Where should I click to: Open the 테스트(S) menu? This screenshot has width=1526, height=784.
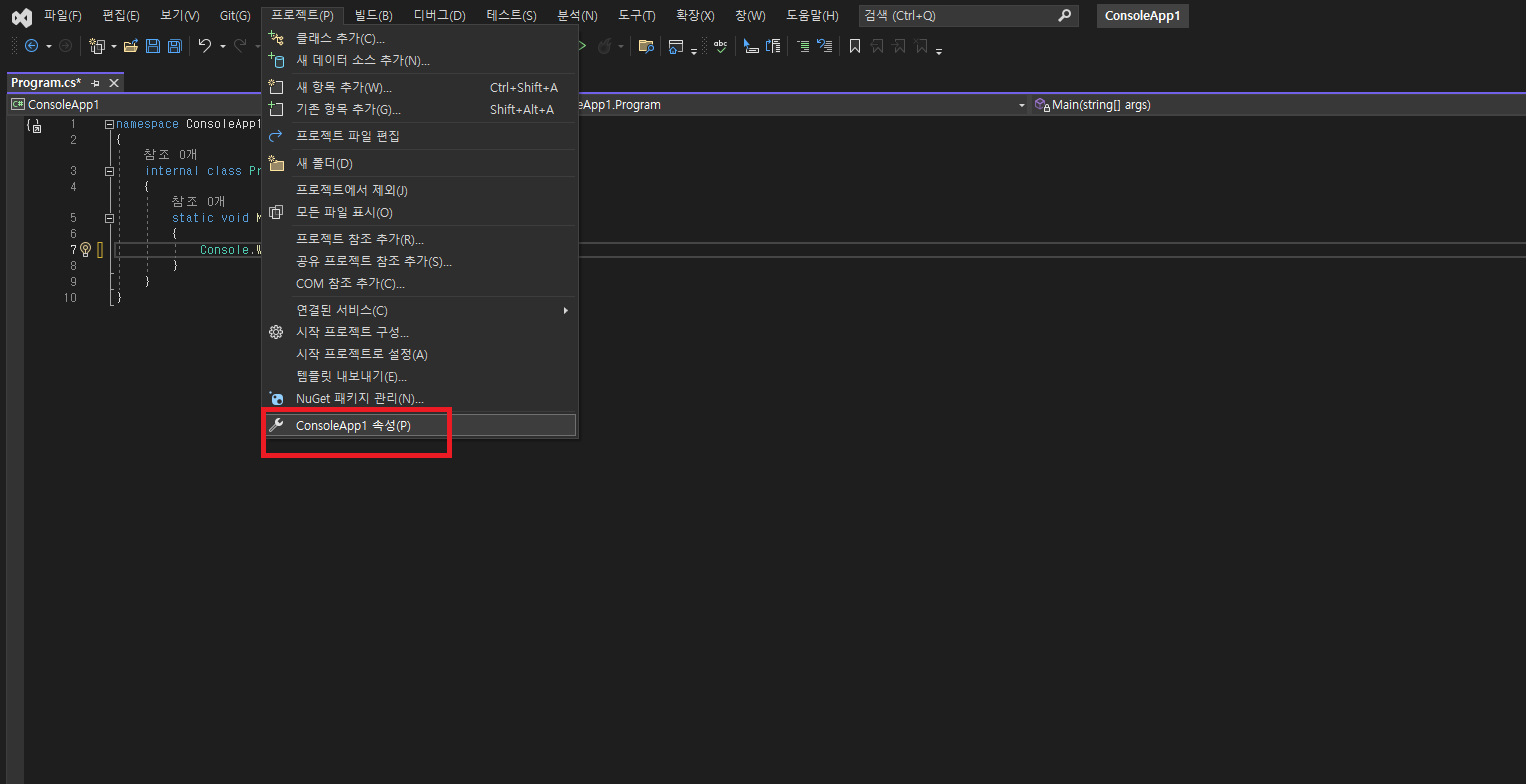tap(512, 16)
